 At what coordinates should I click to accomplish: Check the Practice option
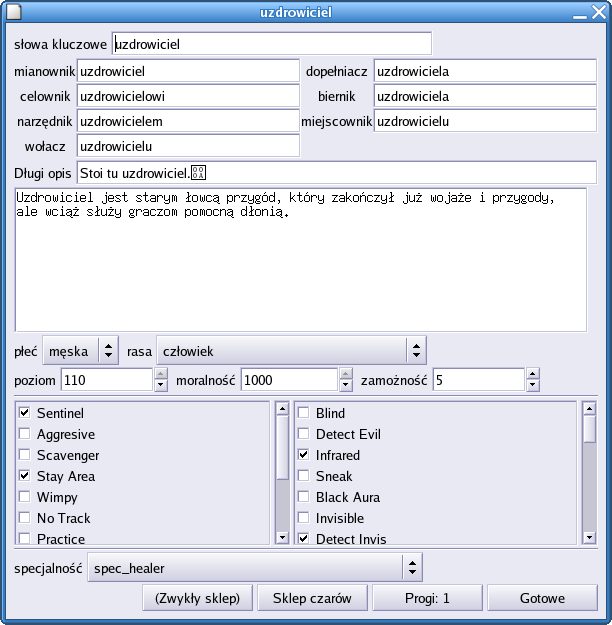tap(24, 539)
